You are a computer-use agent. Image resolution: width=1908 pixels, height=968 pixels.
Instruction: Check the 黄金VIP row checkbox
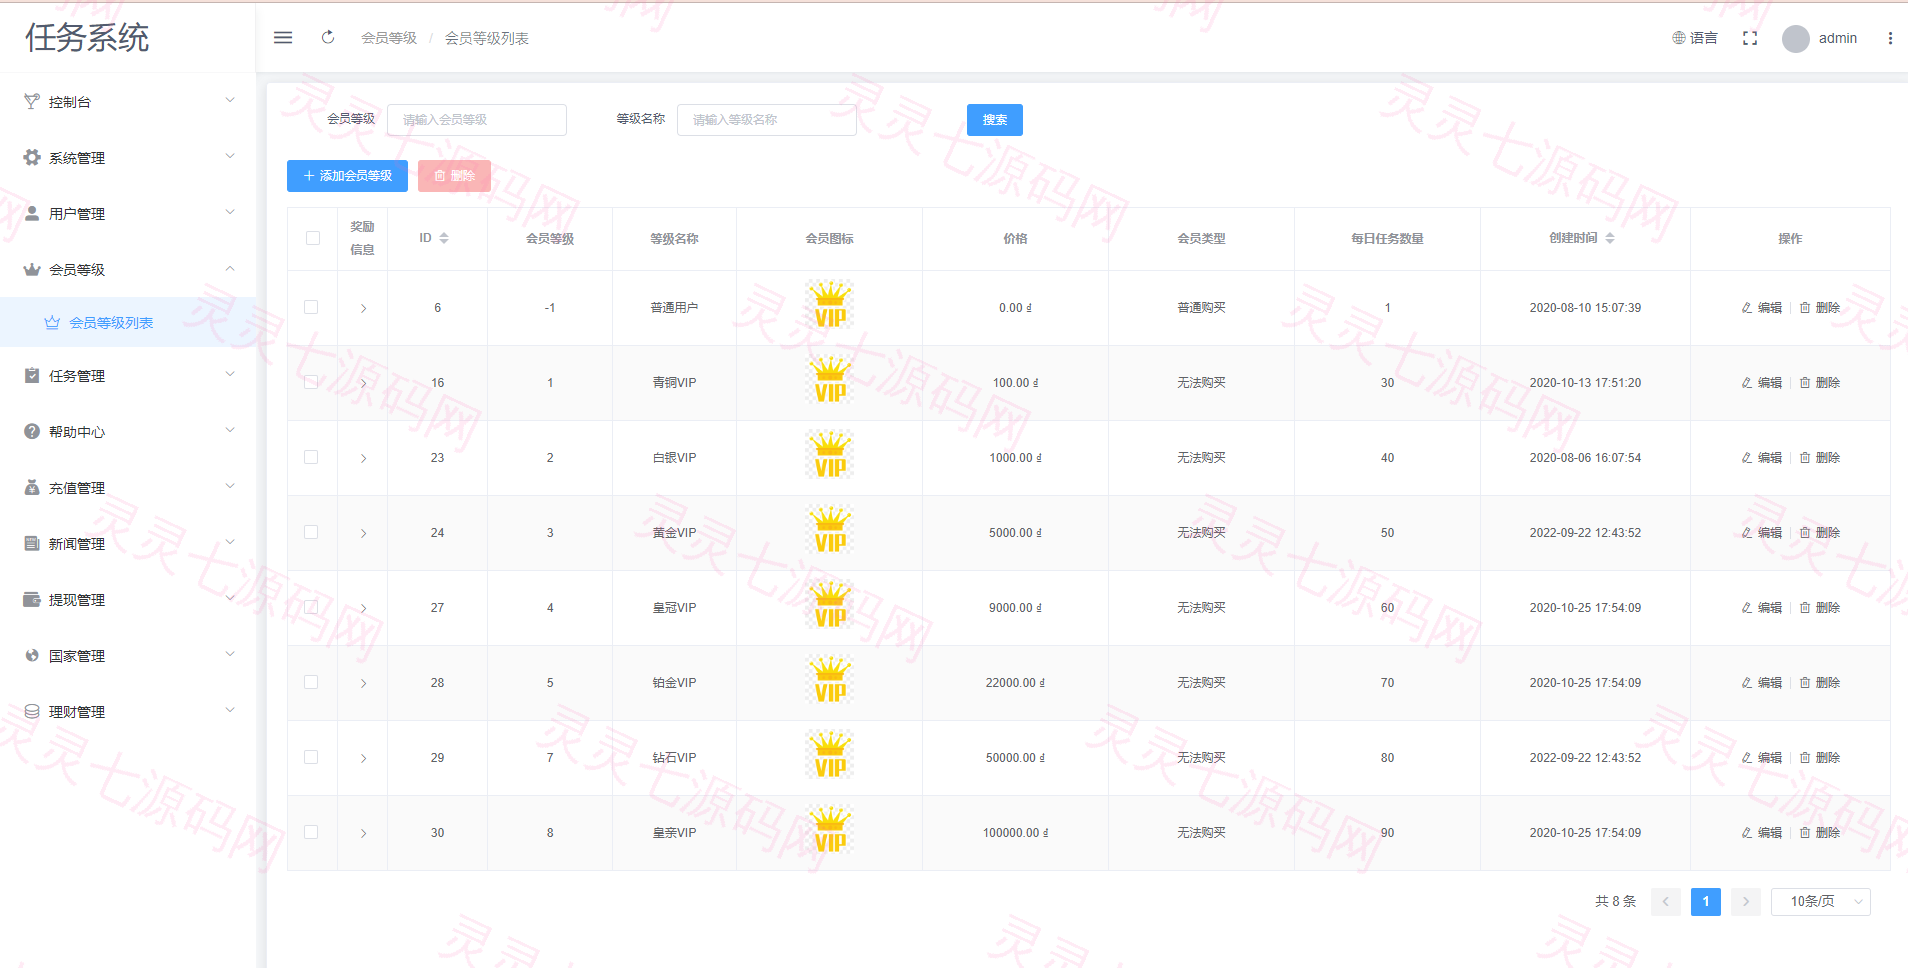tap(311, 532)
